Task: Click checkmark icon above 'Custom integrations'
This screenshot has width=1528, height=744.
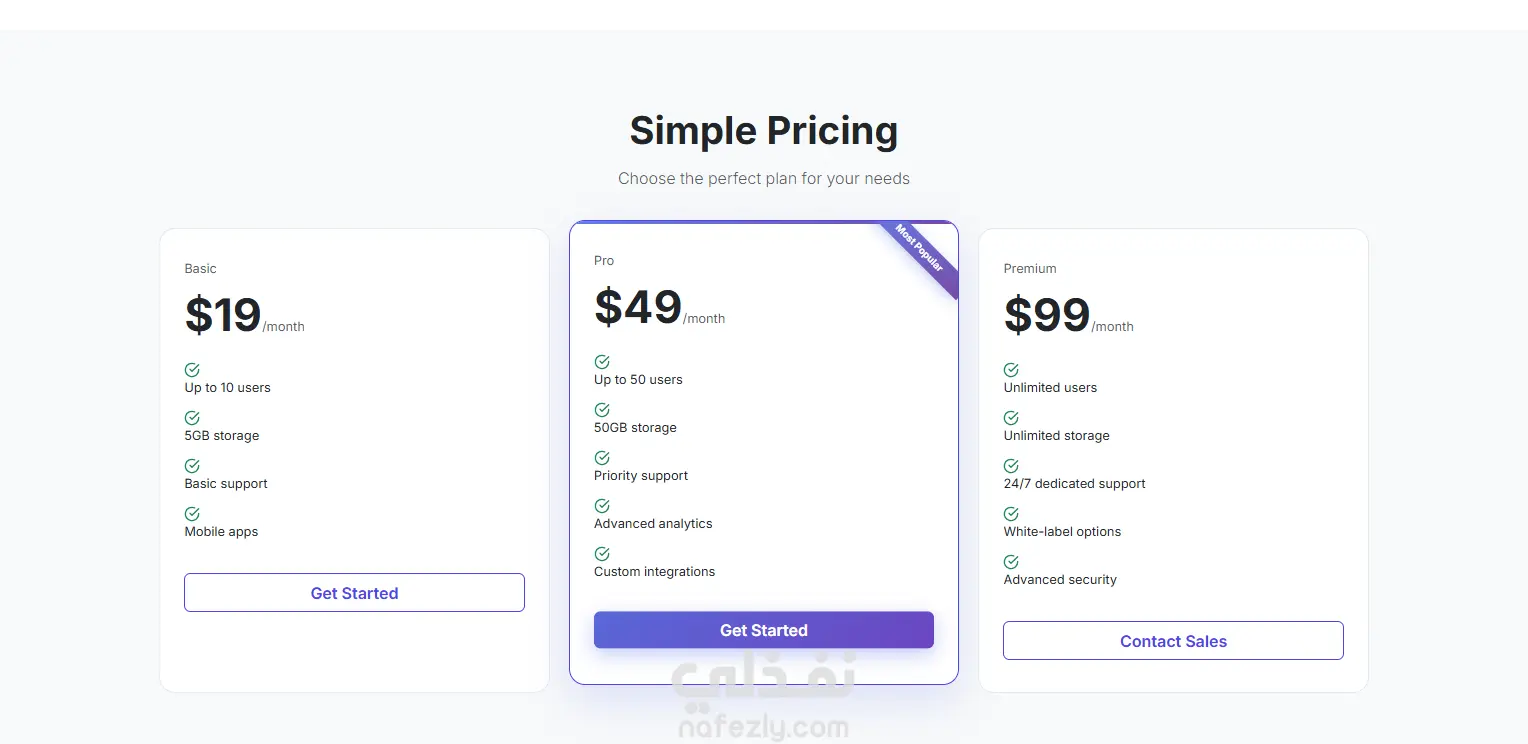Action: pos(602,554)
